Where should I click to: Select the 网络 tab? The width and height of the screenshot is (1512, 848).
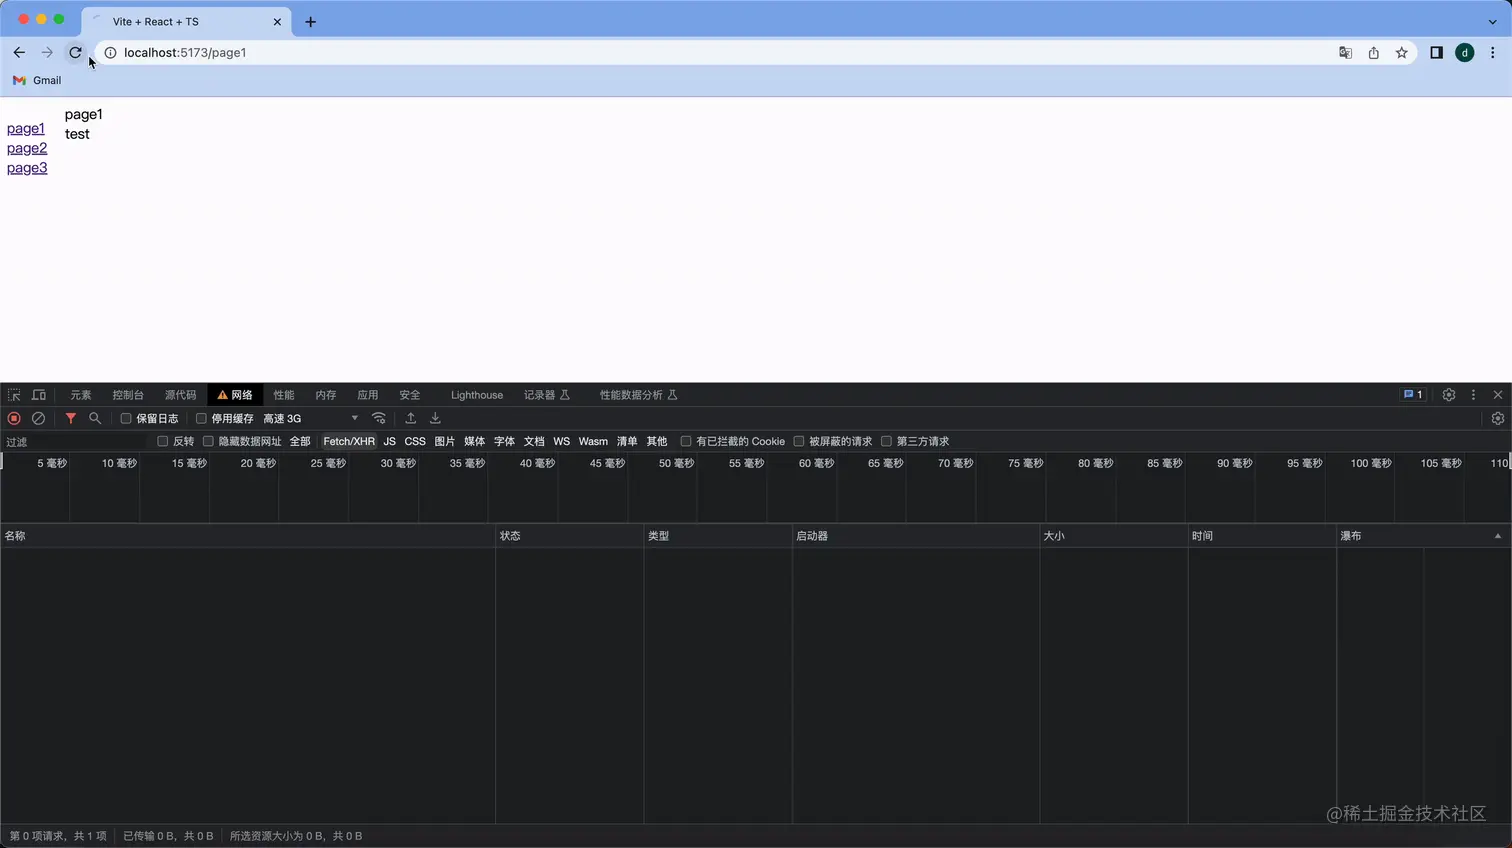click(x=236, y=395)
